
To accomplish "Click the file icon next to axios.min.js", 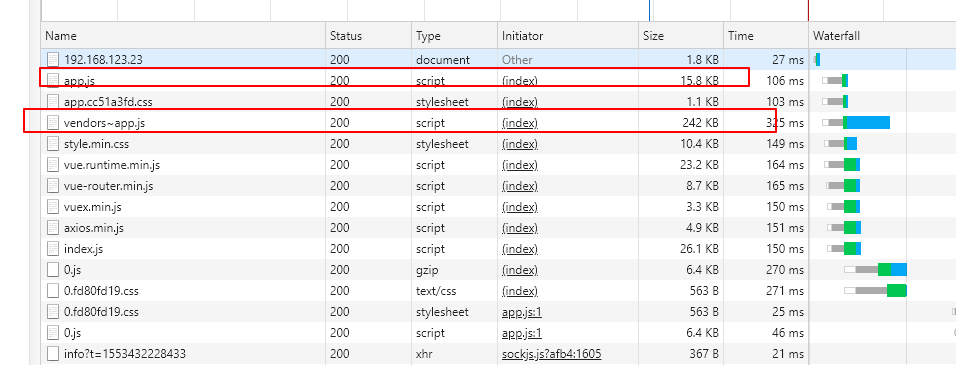I will (x=53, y=228).
